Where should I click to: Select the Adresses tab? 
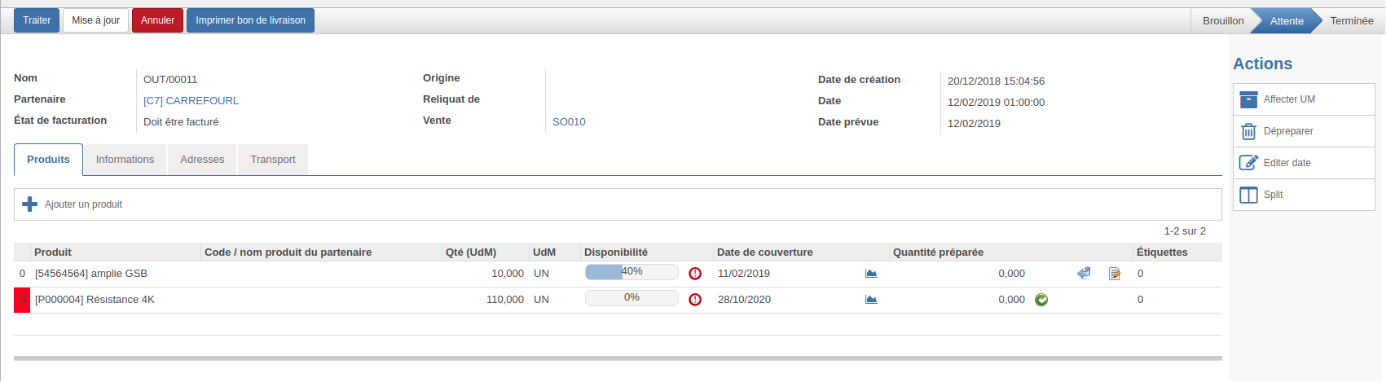click(x=202, y=159)
